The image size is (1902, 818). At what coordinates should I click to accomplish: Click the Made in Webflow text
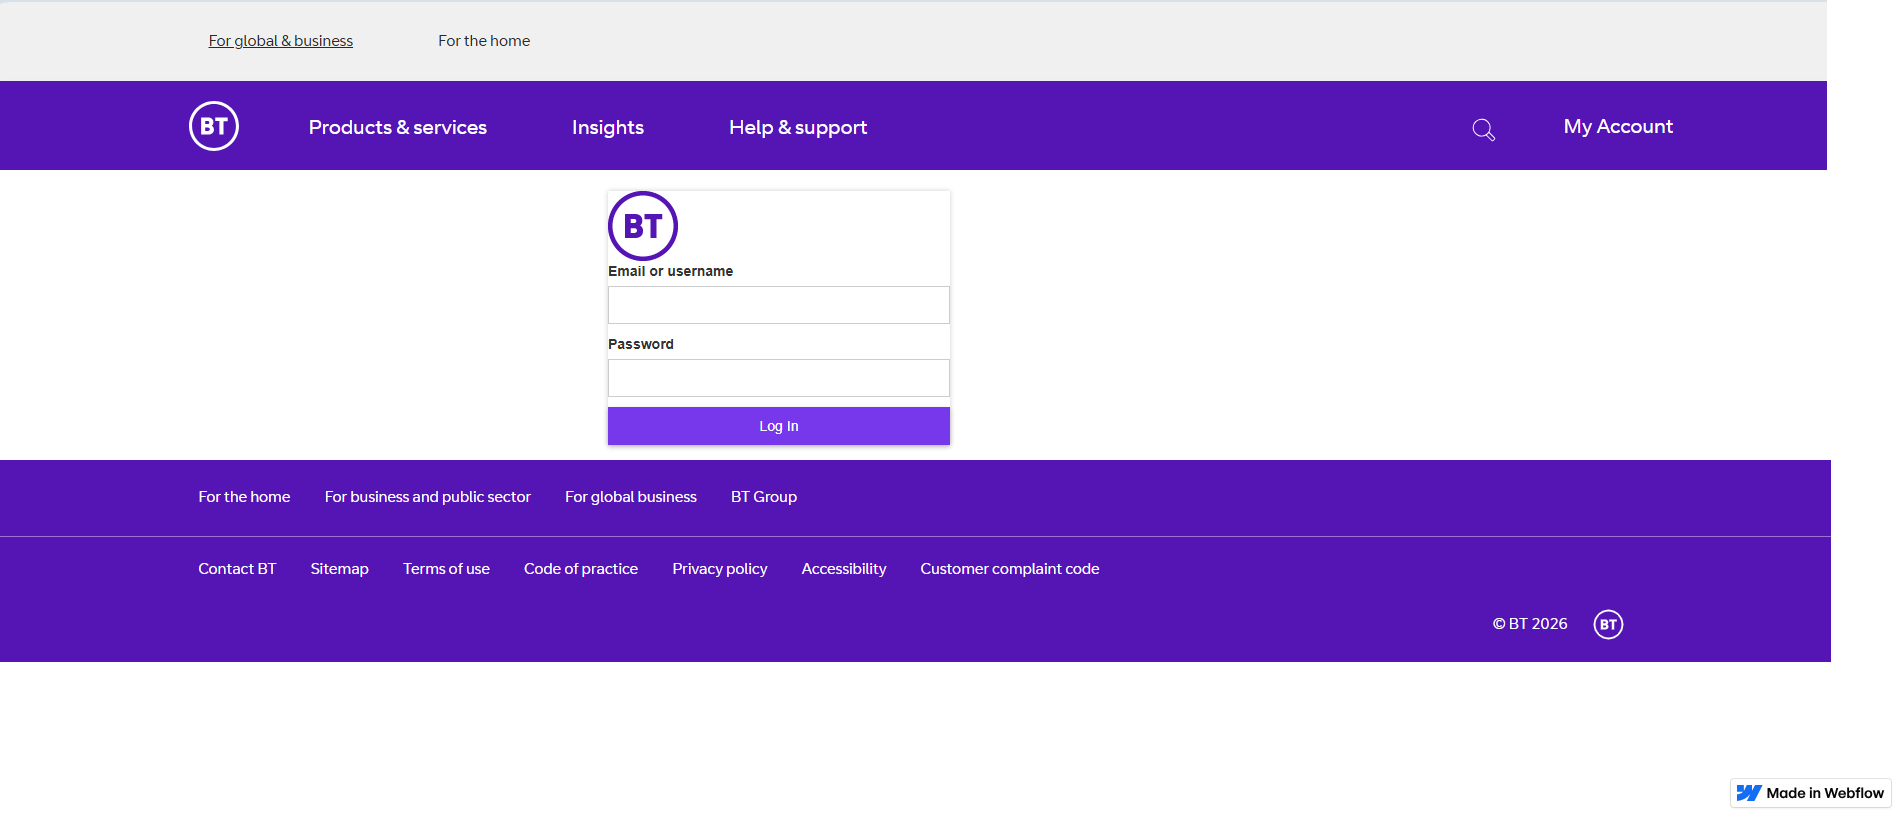(x=1825, y=793)
